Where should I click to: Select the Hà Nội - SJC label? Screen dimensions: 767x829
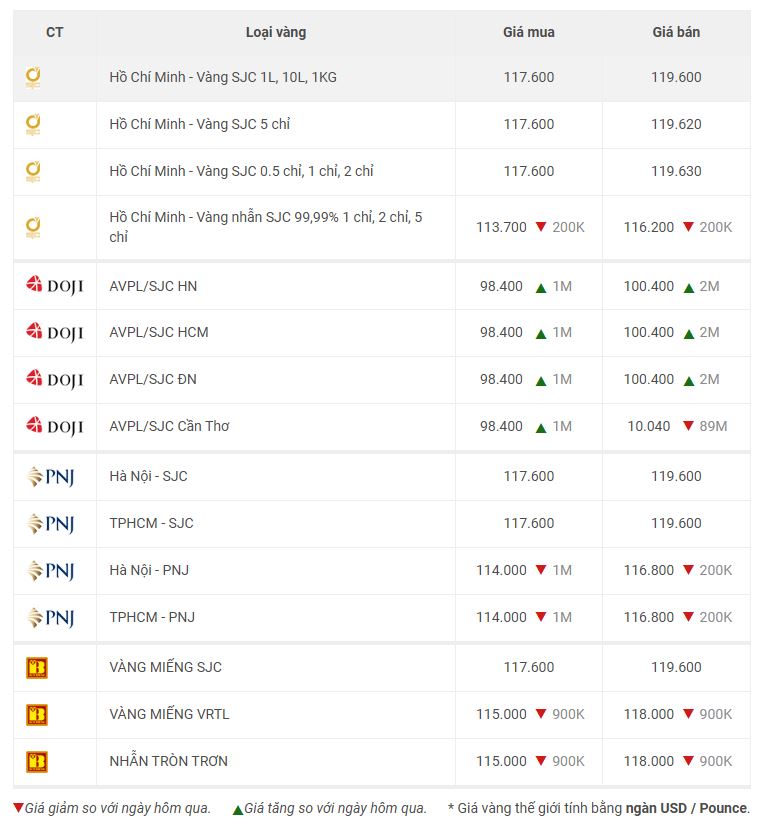tap(149, 476)
